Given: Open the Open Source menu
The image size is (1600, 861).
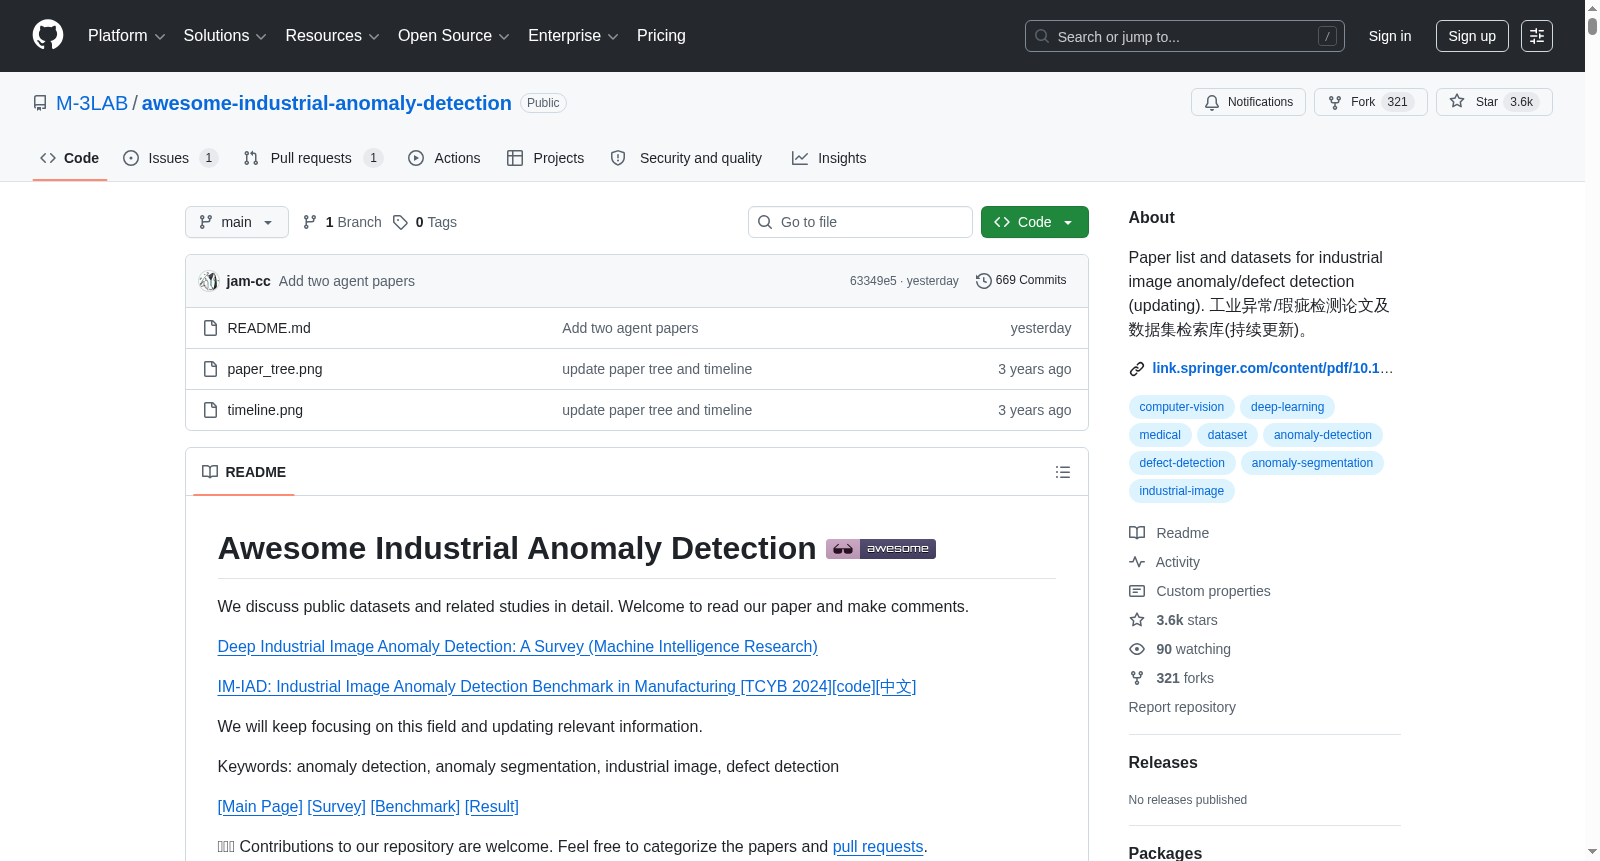Looking at the screenshot, I should (454, 36).
